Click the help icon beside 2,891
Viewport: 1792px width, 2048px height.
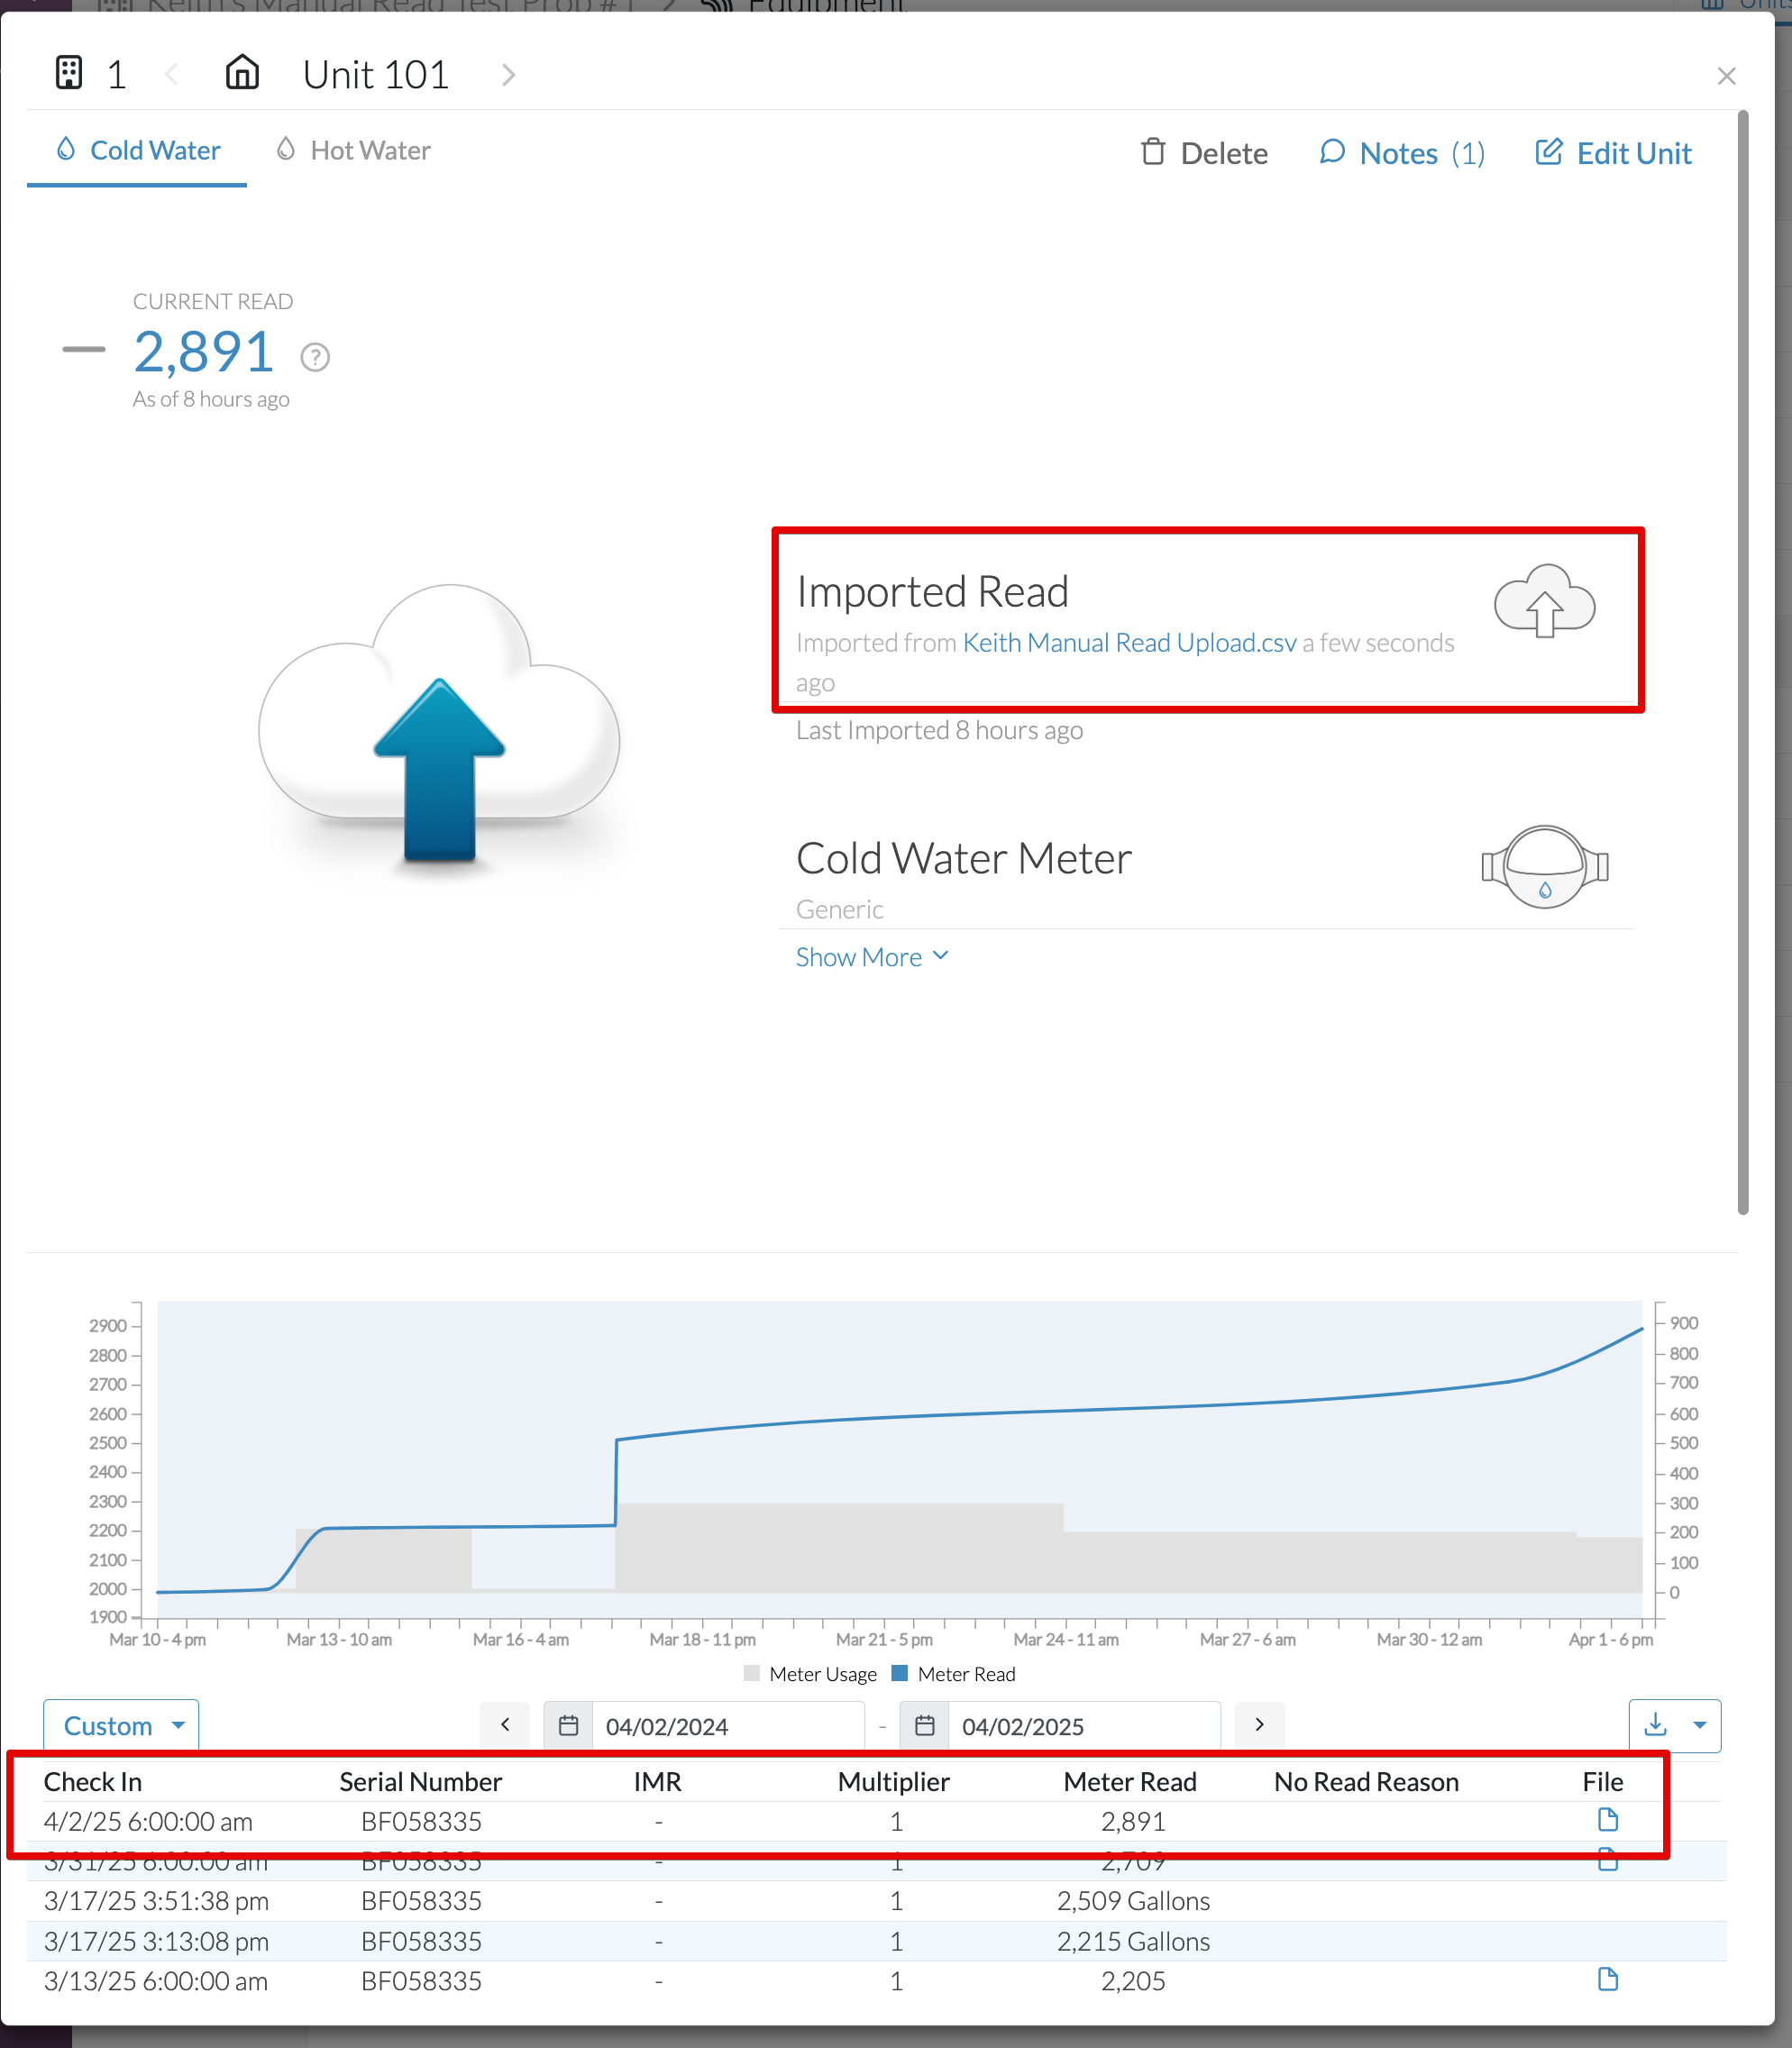click(315, 357)
